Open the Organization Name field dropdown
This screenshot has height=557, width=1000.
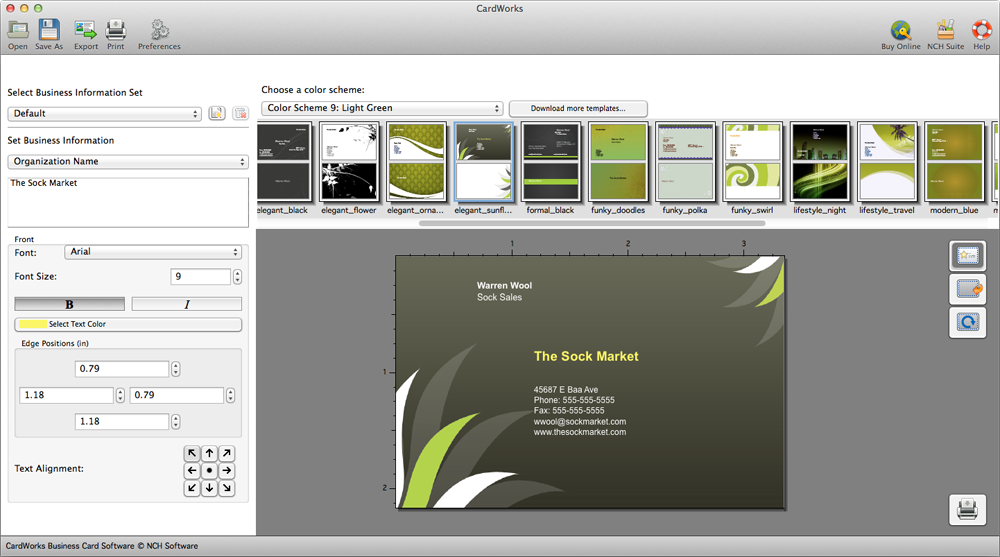tap(128, 161)
